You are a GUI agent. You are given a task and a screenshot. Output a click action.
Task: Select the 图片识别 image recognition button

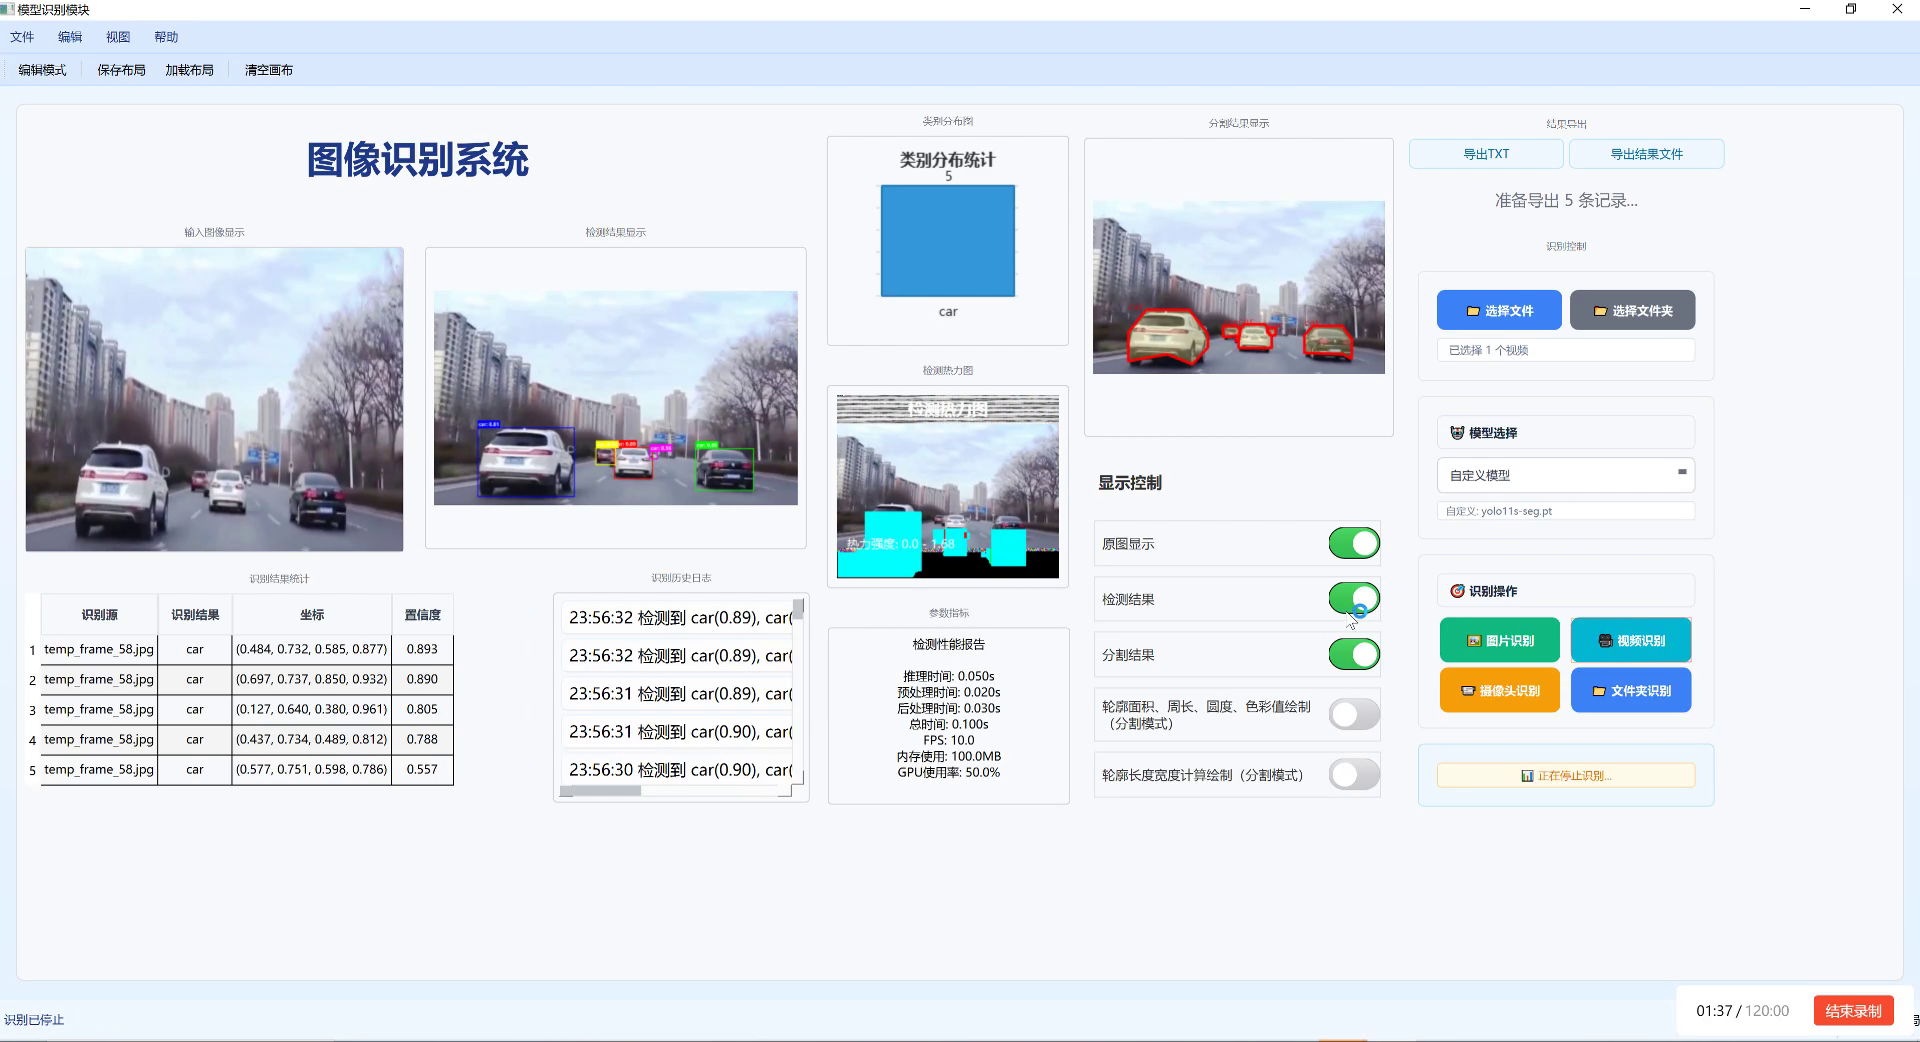click(1499, 640)
